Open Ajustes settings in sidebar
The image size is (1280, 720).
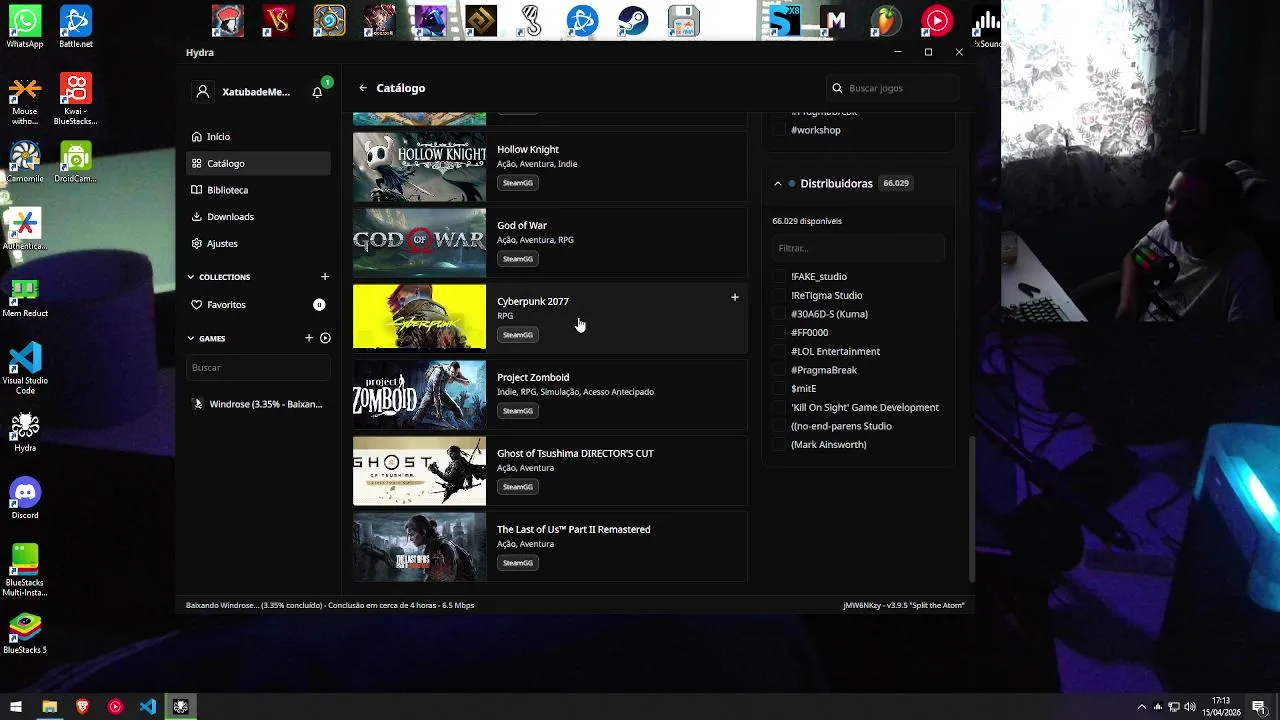tap(258, 244)
